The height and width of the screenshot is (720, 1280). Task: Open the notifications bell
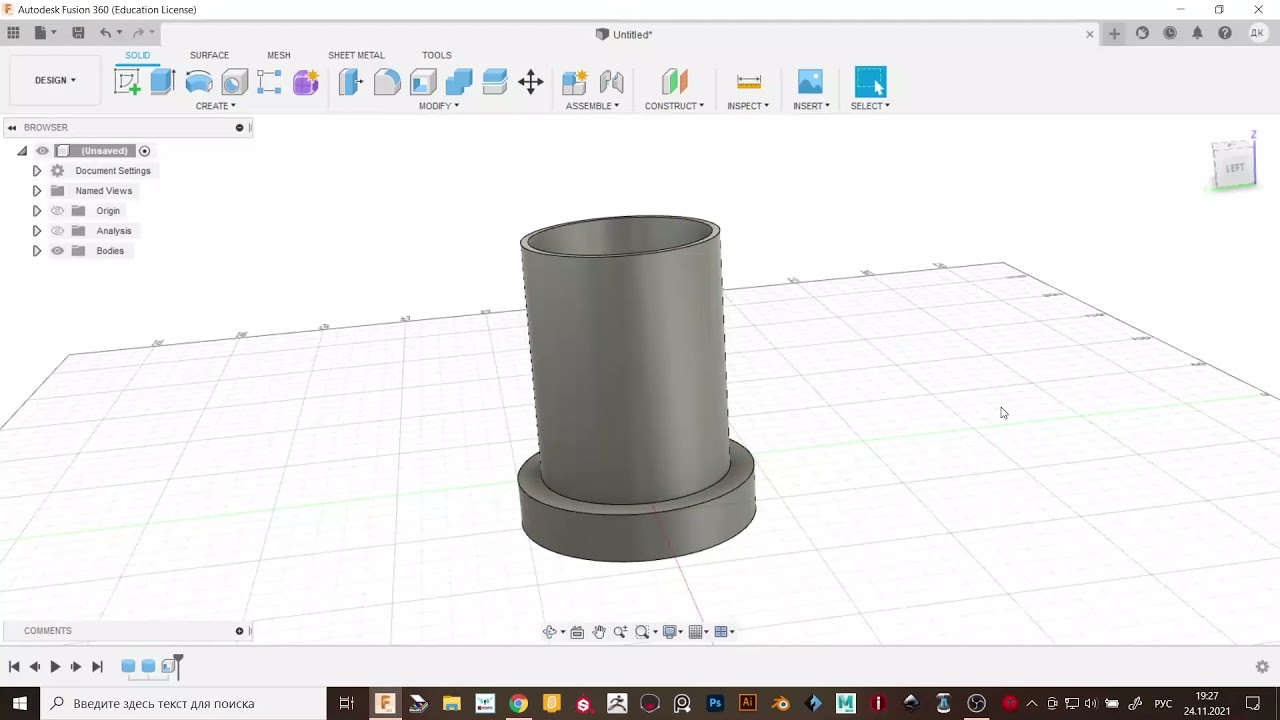(x=1197, y=33)
